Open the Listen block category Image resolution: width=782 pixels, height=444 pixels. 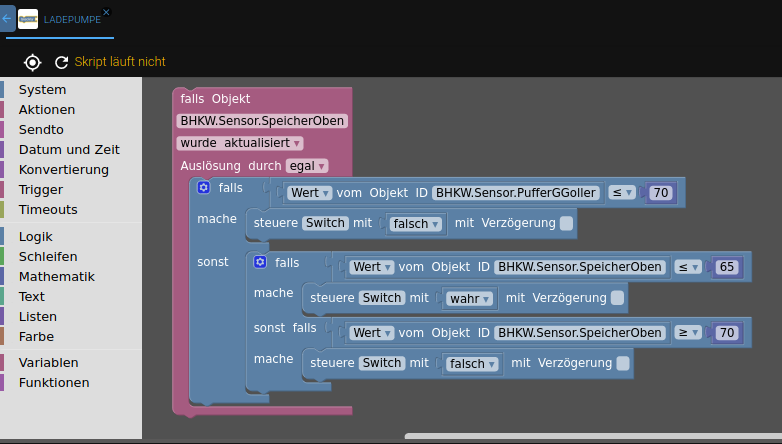coord(37,316)
